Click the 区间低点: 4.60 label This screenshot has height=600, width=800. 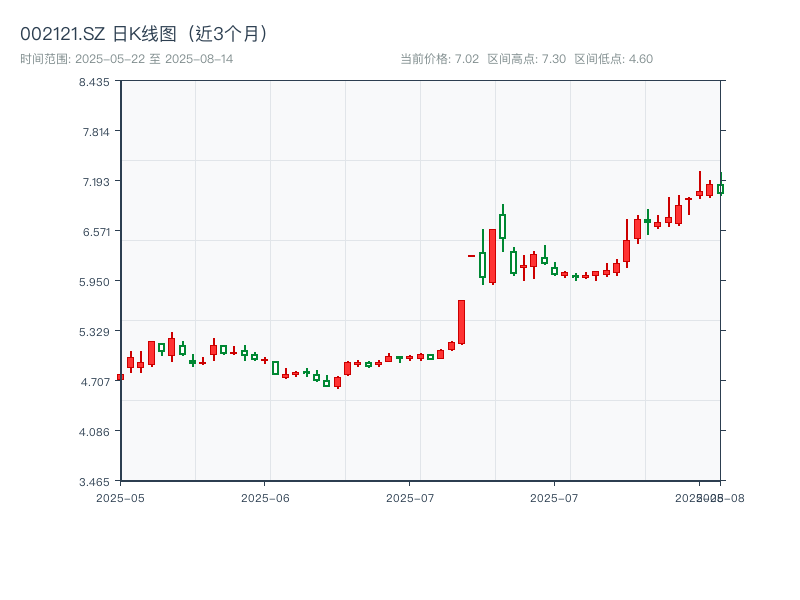pyautogui.click(x=614, y=59)
